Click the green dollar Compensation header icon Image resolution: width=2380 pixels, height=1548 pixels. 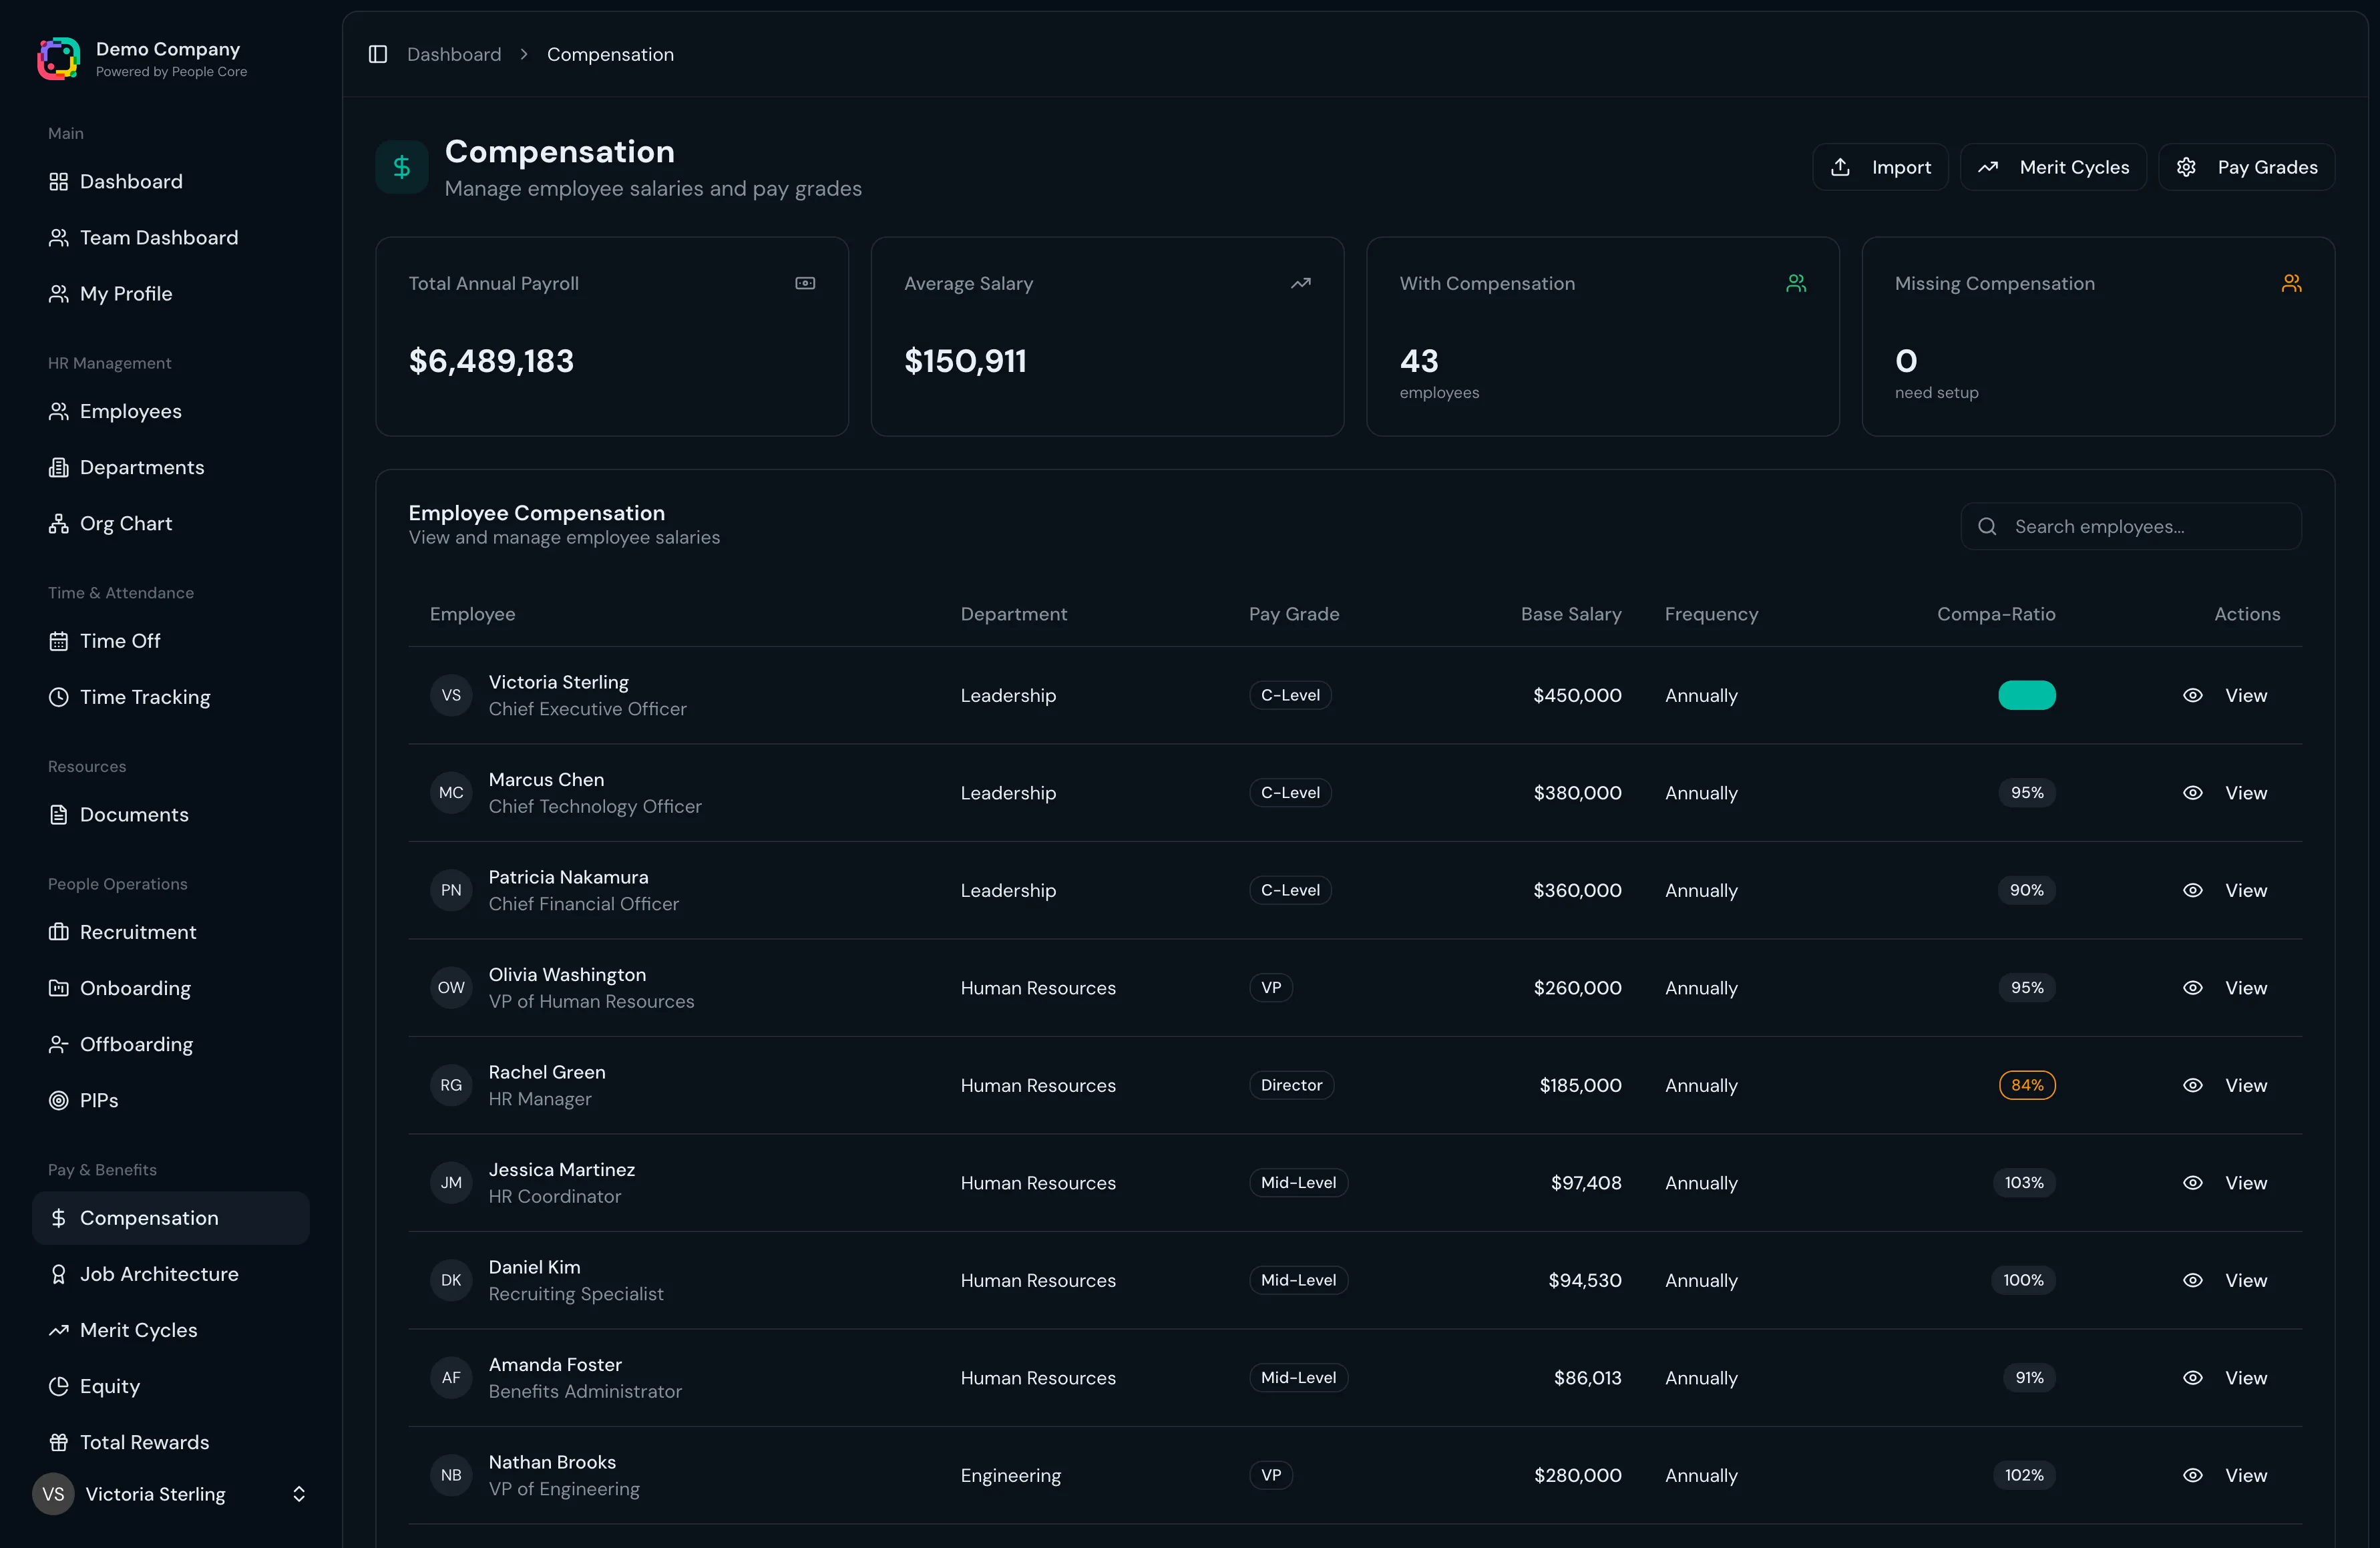click(402, 167)
